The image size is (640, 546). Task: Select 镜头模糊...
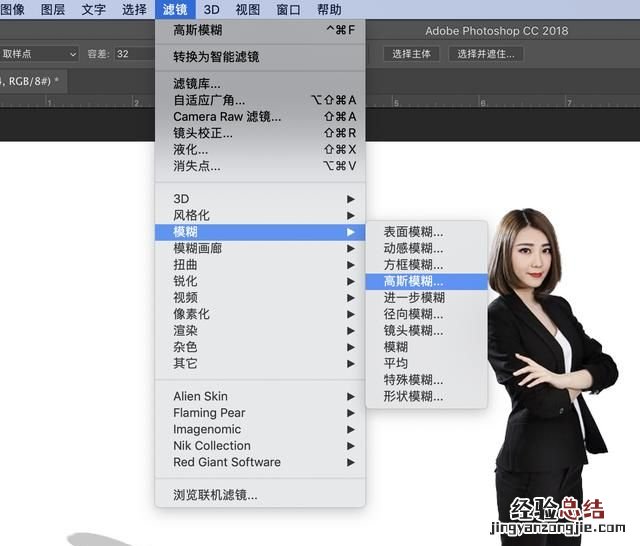tap(427, 331)
